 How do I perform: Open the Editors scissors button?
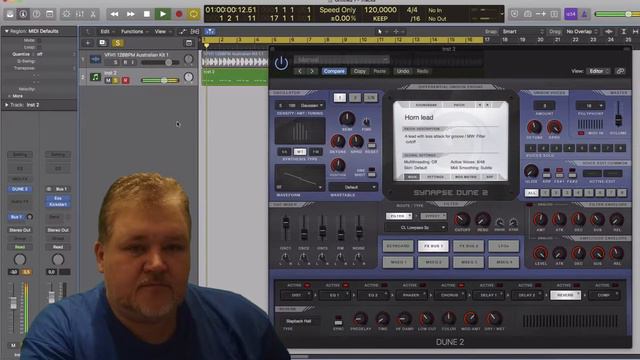click(93, 14)
